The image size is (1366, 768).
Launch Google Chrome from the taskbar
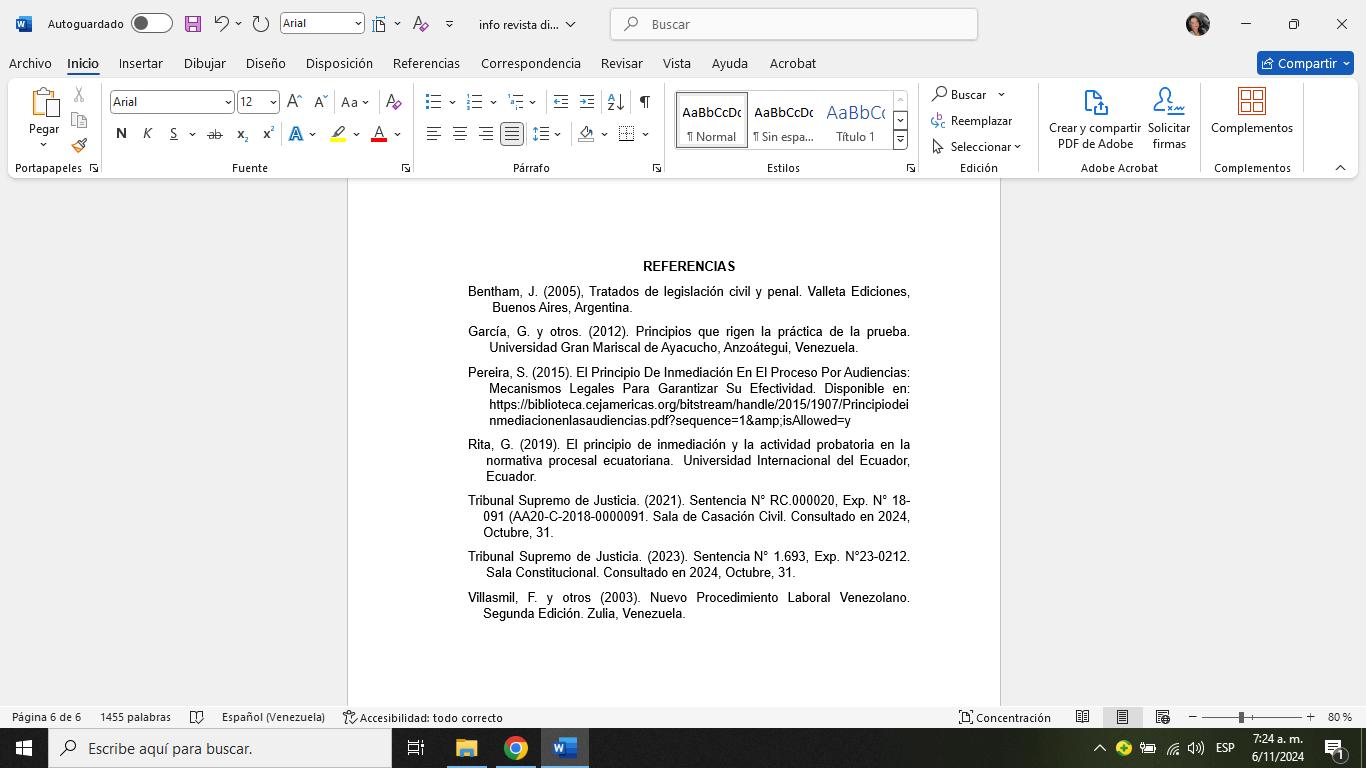pyautogui.click(x=516, y=748)
